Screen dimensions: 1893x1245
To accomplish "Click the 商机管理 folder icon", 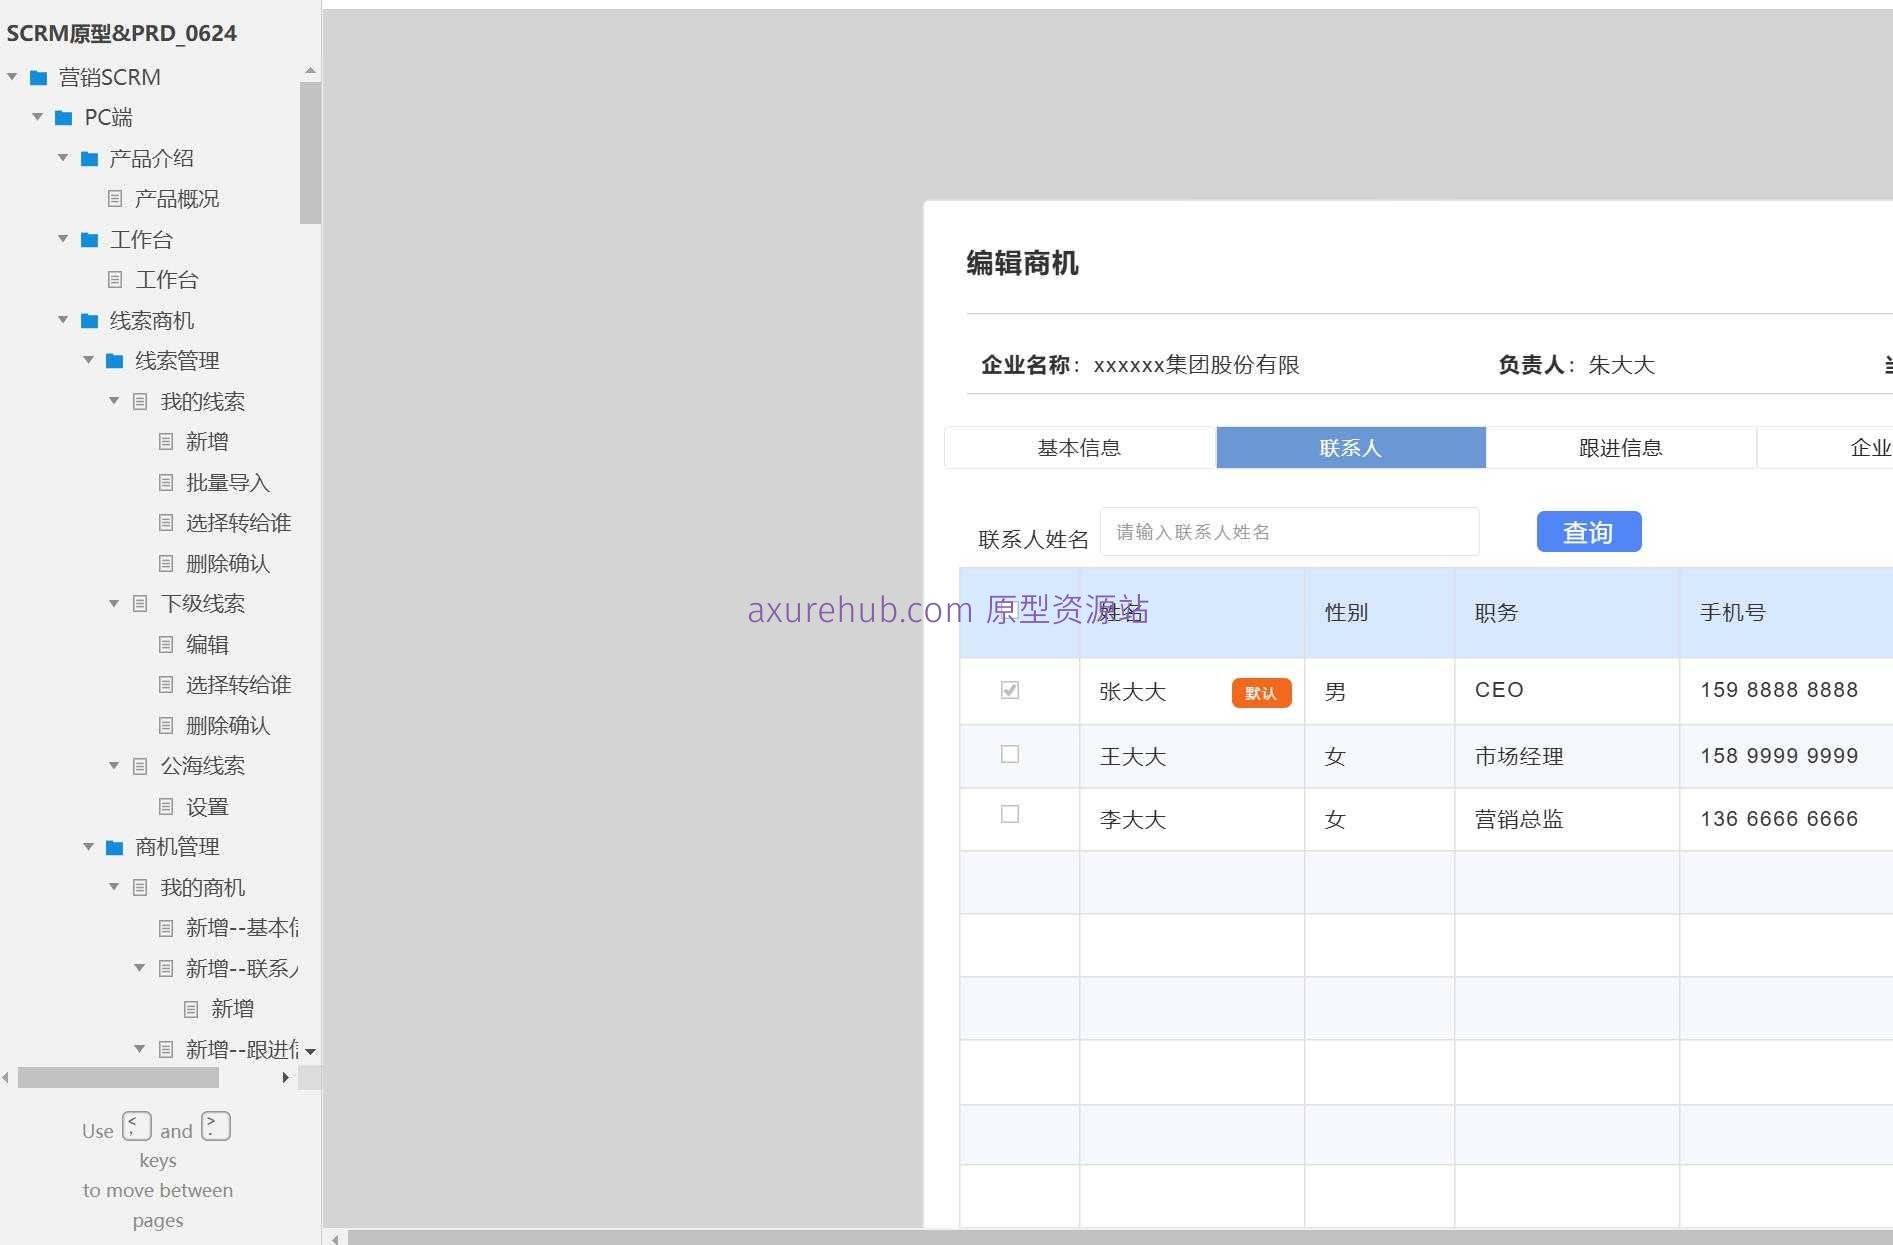I will point(114,847).
